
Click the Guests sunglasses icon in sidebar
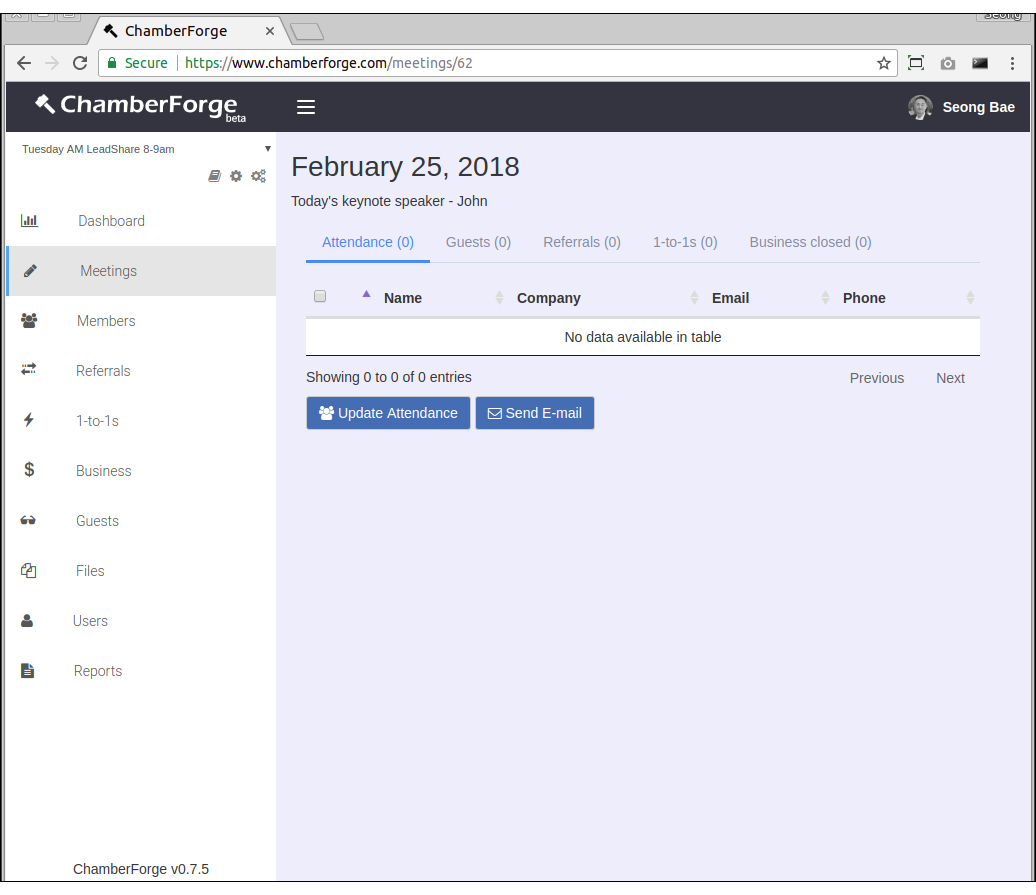point(29,520)
